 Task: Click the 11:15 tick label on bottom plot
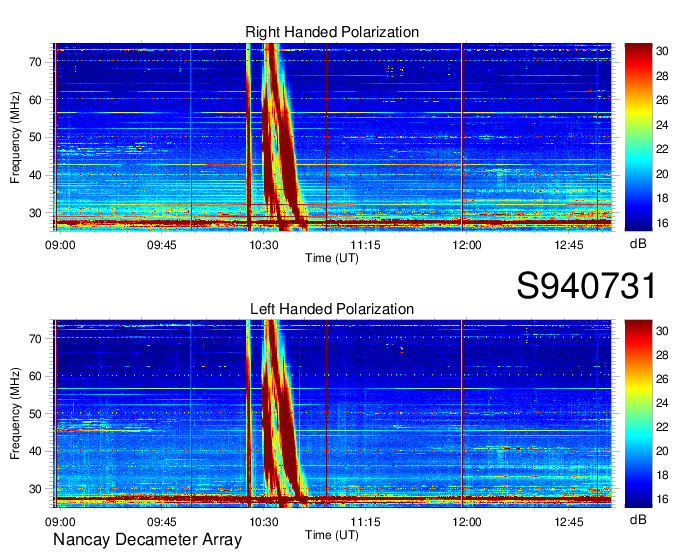[365, 522]
